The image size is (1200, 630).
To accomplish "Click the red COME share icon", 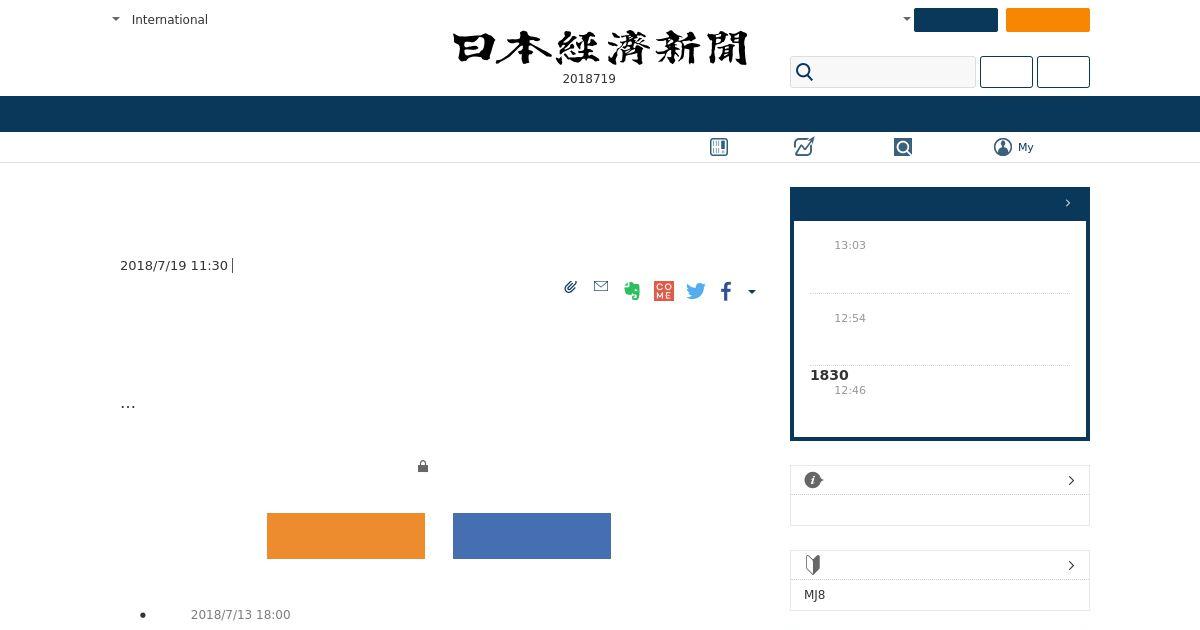I will [x=664, y=291].
